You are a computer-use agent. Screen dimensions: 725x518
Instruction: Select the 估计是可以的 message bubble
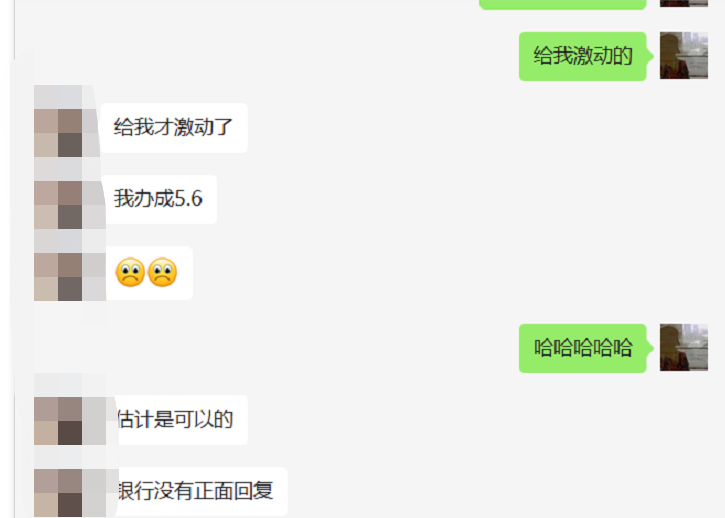pos(180,420)
